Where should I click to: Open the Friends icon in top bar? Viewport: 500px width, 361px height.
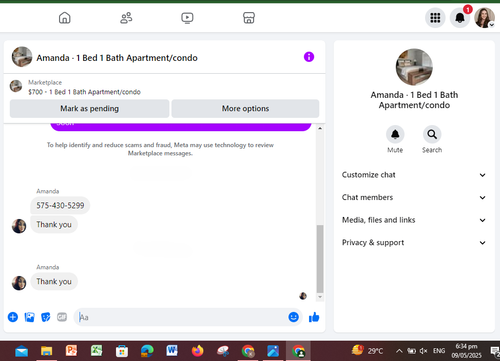coord(126,18)
